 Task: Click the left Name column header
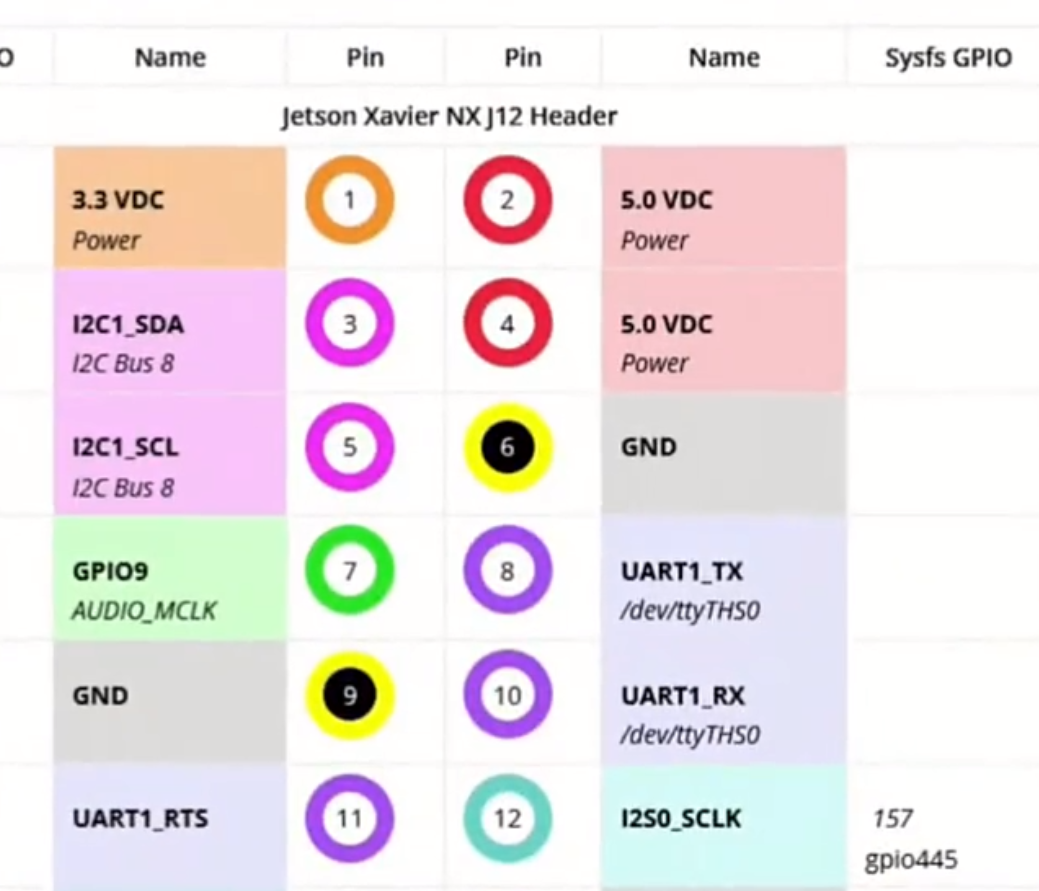point(170,58)
